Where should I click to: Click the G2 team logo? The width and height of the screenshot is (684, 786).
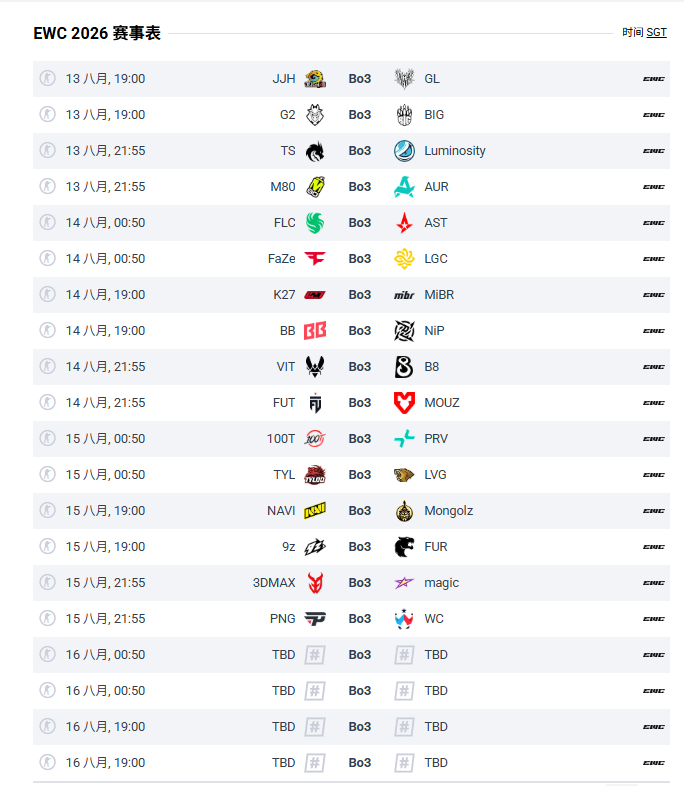click(x=315, y=115)
